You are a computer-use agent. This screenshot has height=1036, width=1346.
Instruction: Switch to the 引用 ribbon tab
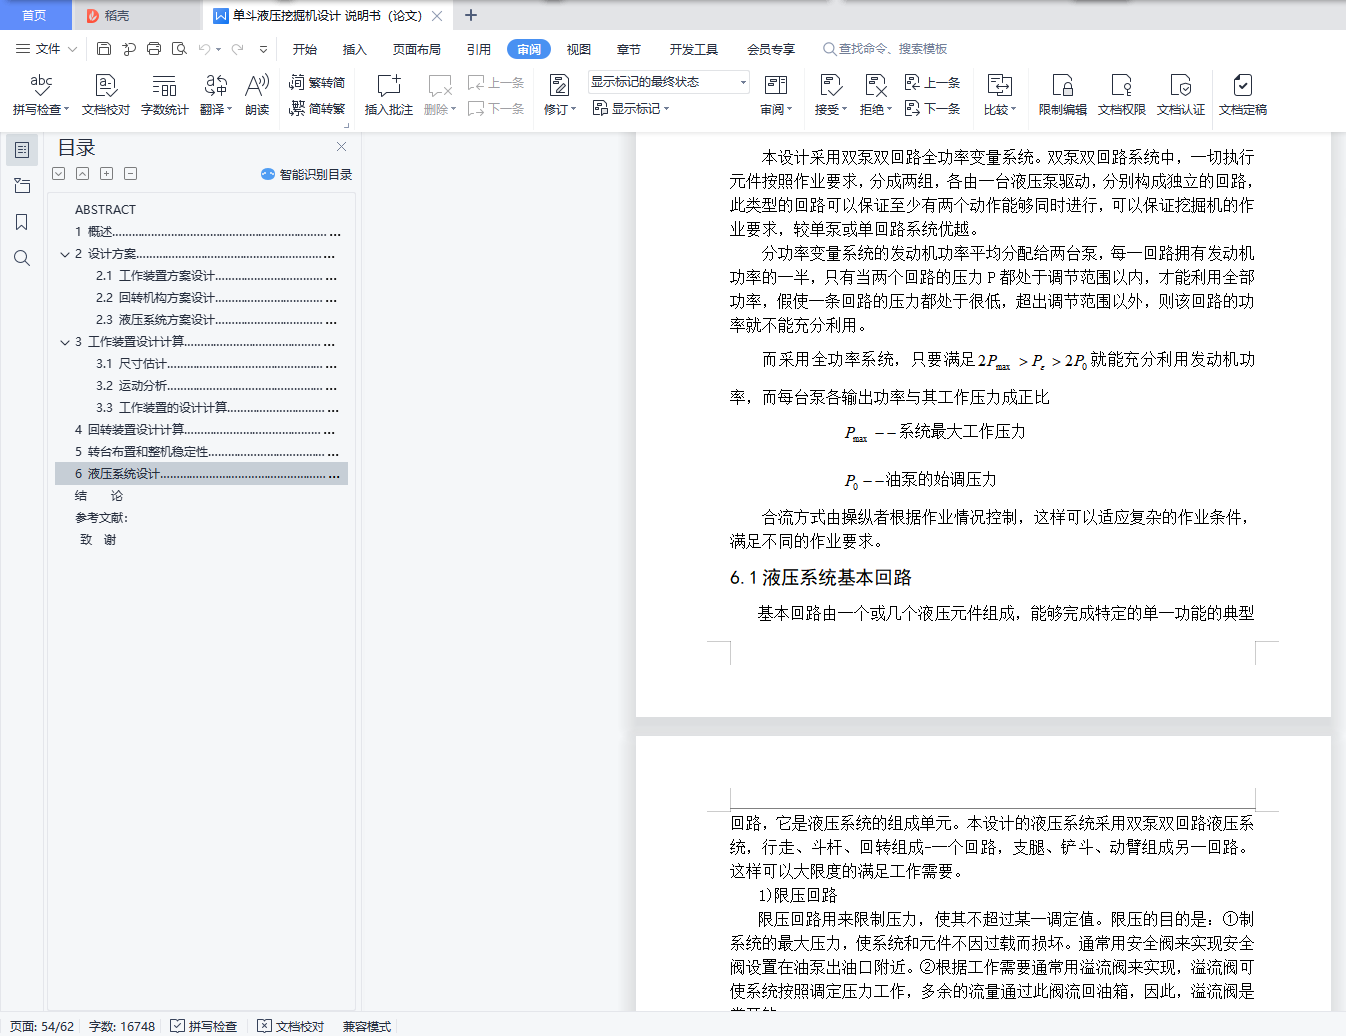coord(479,49)
